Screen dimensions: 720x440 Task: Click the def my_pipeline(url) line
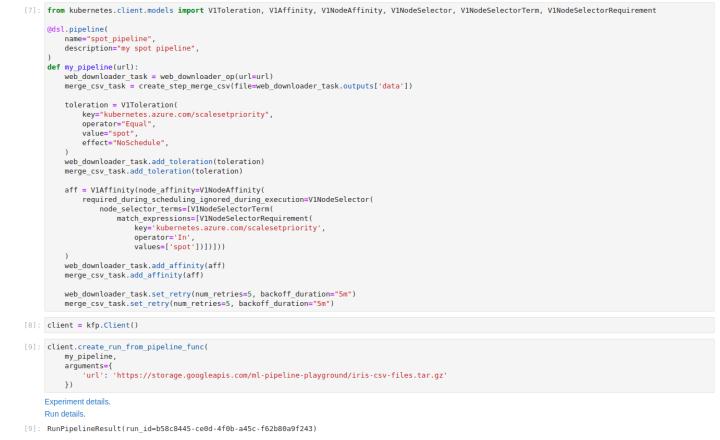tap(92, 67)
